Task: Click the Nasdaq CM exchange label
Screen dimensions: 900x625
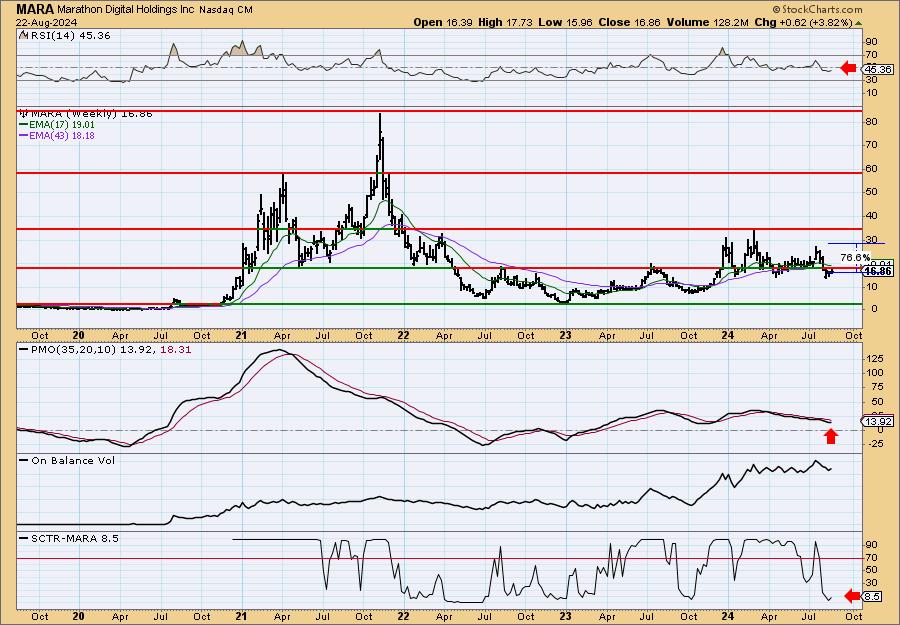Action: click(226, 10)
